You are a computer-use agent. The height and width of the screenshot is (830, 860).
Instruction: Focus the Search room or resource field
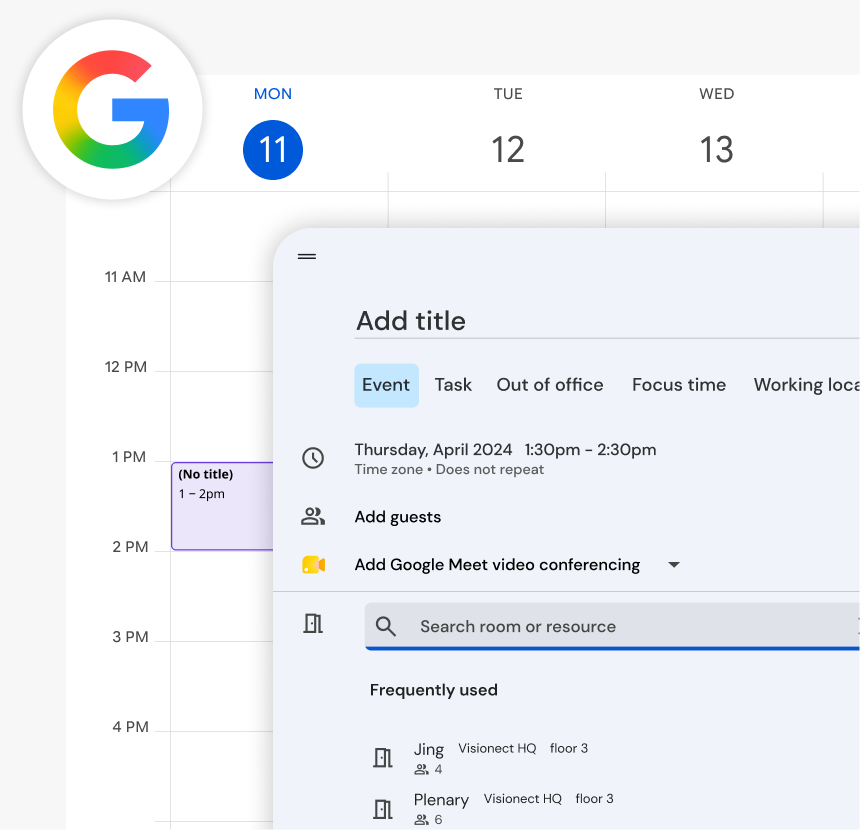[x=612, y=626]
